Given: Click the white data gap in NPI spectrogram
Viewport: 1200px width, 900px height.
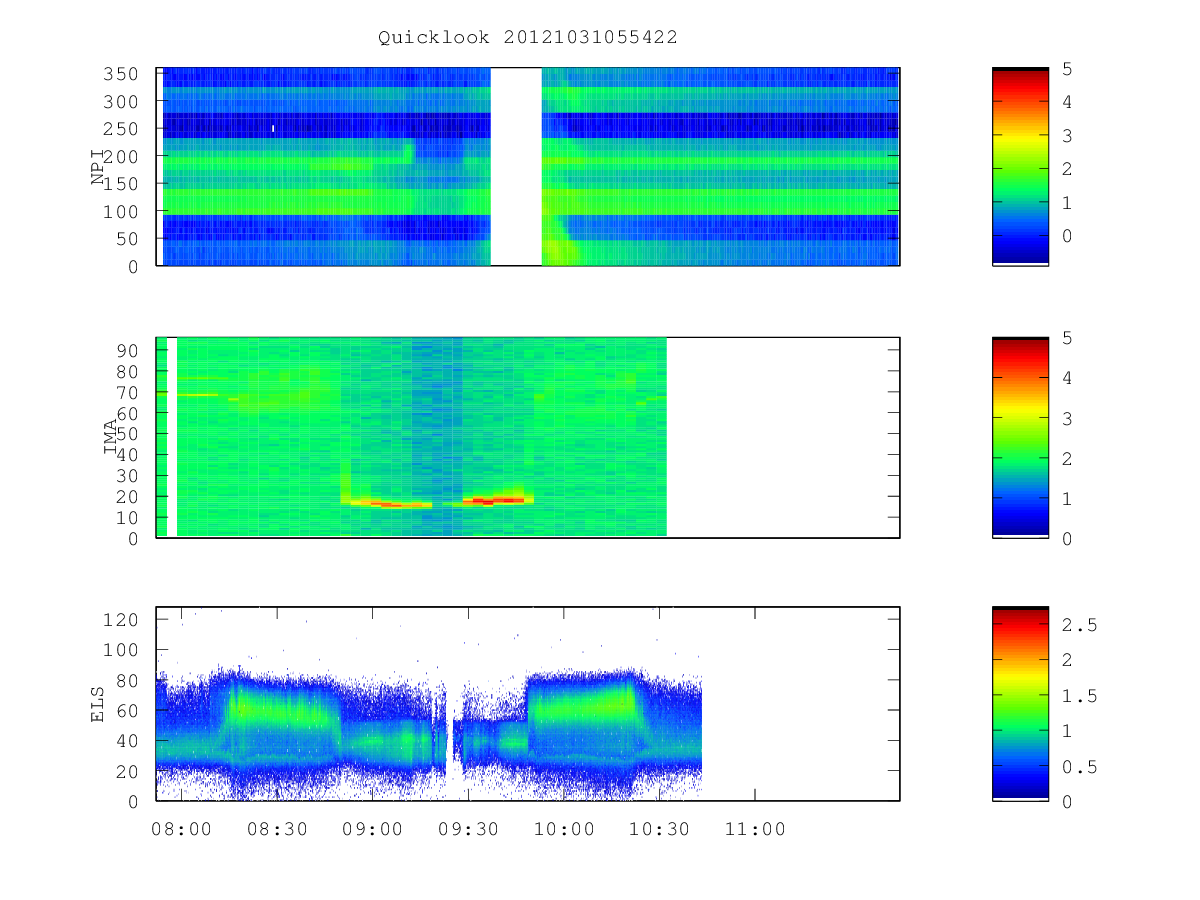Looking at the screenshot, I should pos(516,166).
